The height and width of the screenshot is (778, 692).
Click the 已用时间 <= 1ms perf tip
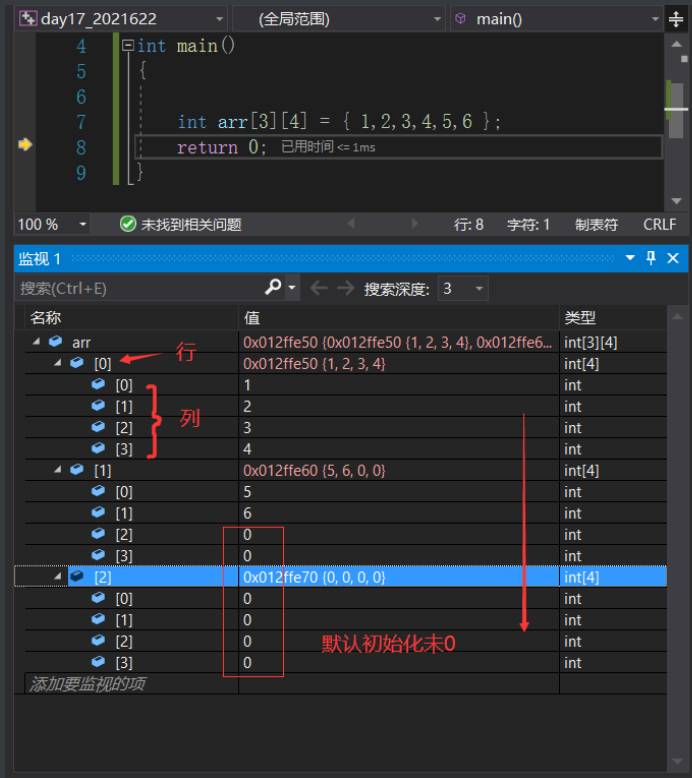click(x=328, y=147)
